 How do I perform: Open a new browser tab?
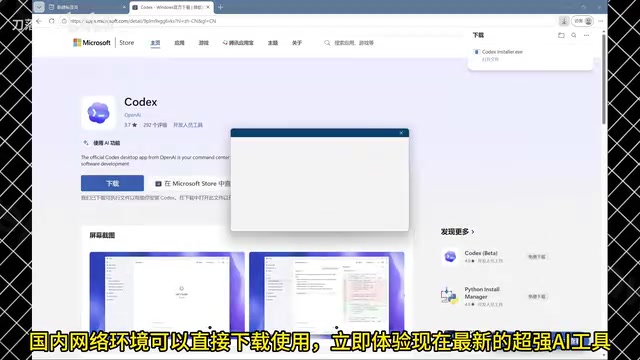click(220, 7)
